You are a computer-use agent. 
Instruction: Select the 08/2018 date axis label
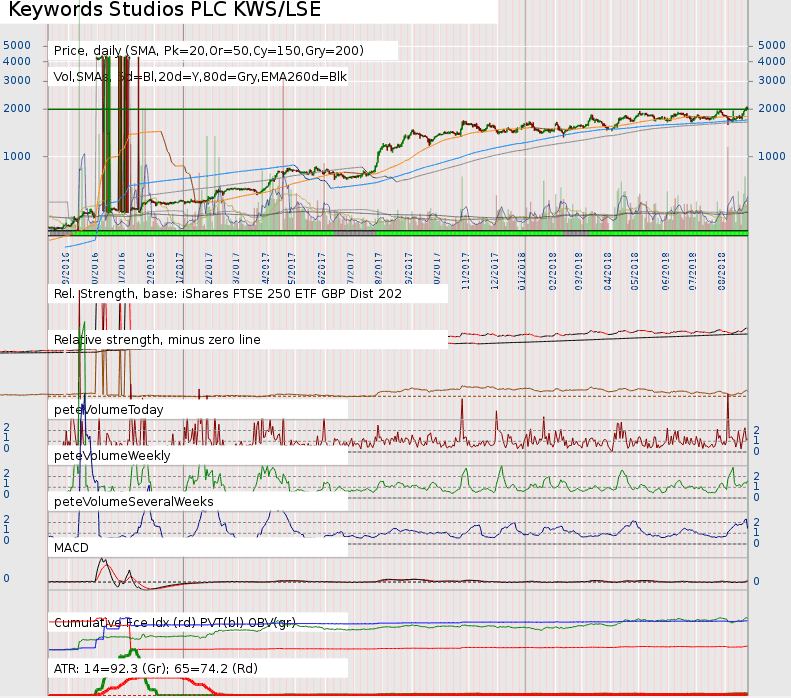[x=722, y=271]
